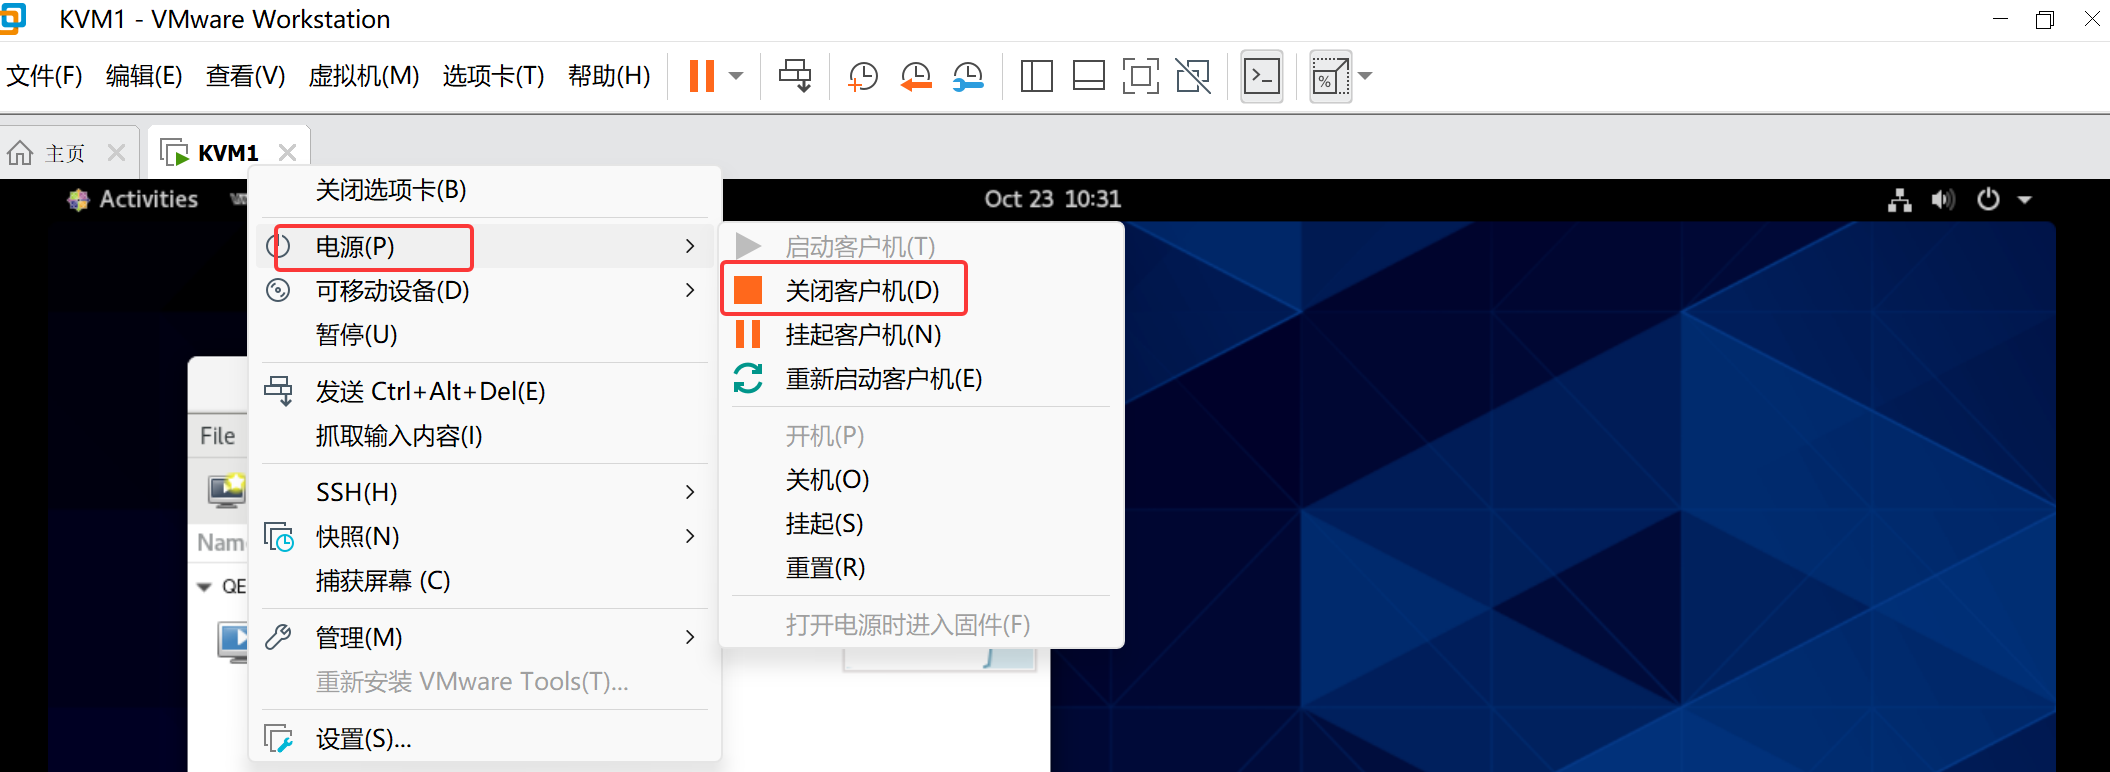Open the guest power system menu icon
The width and height of the screenshot is (2110, 772).
click(1988, 200)
